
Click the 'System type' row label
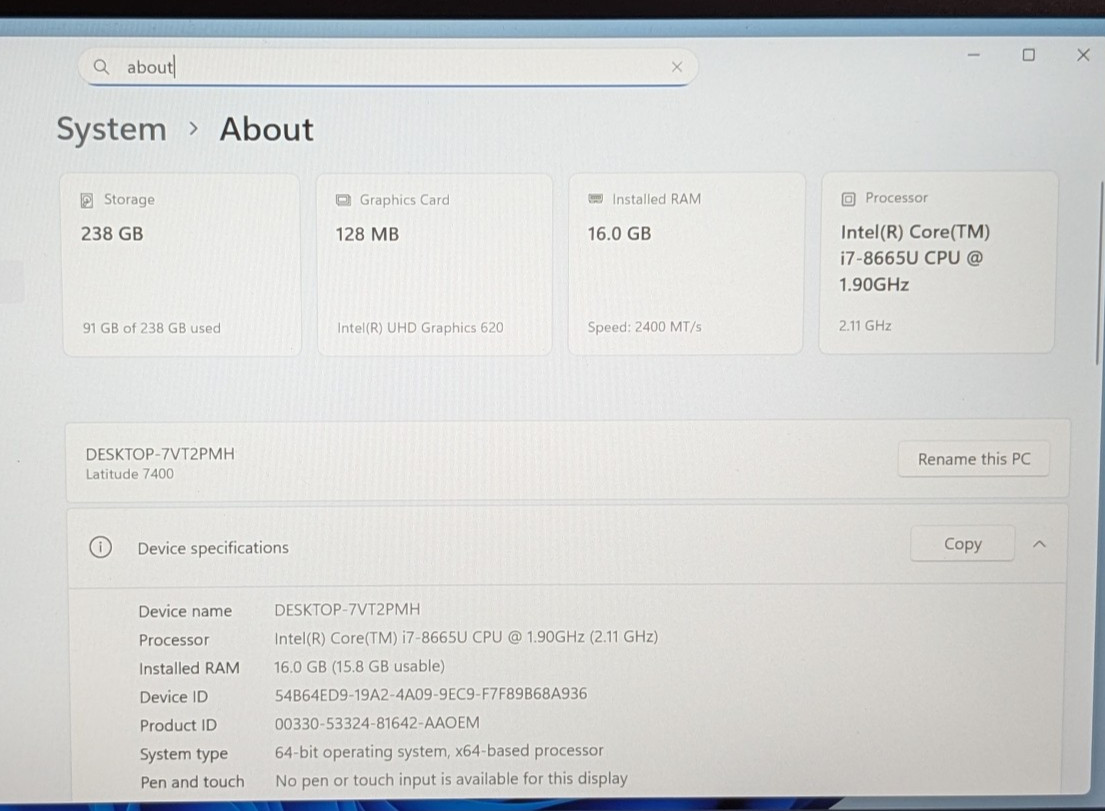point(183,754)
